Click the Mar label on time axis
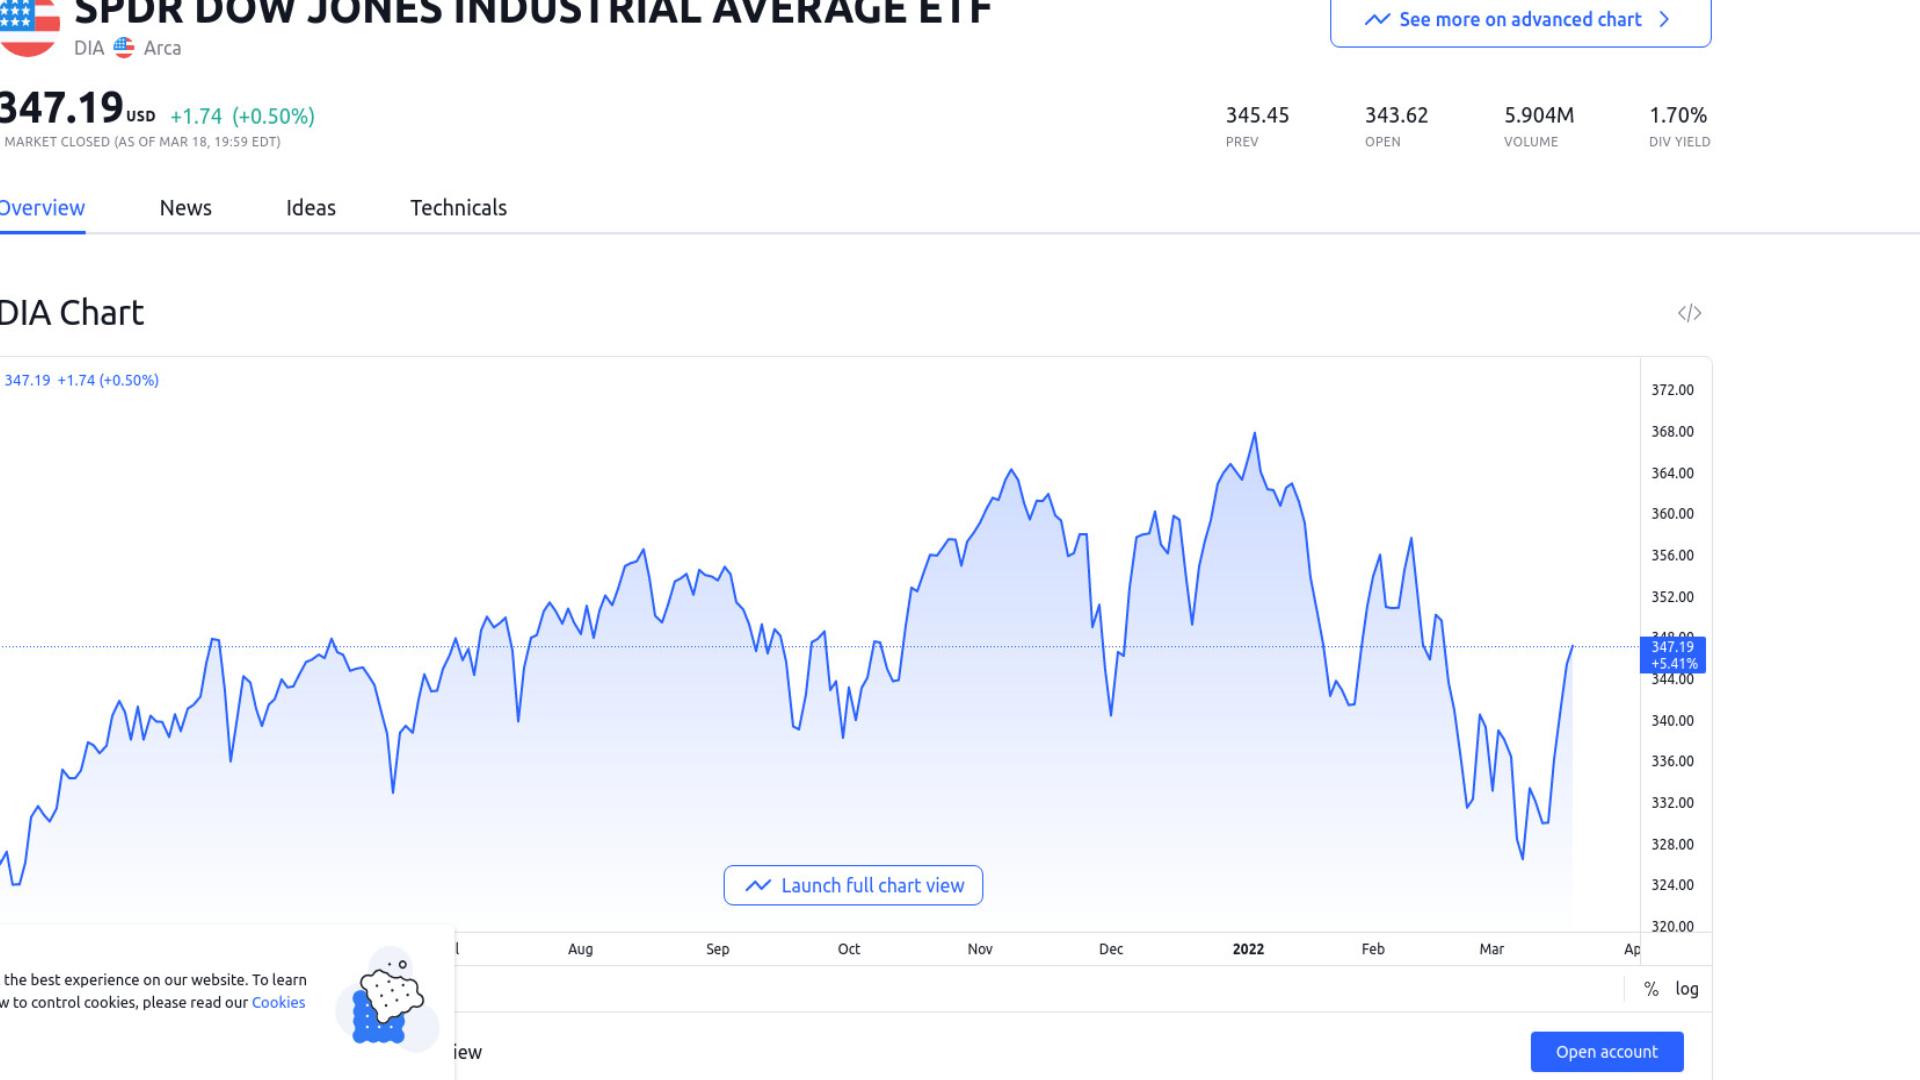 (1492, 949)
